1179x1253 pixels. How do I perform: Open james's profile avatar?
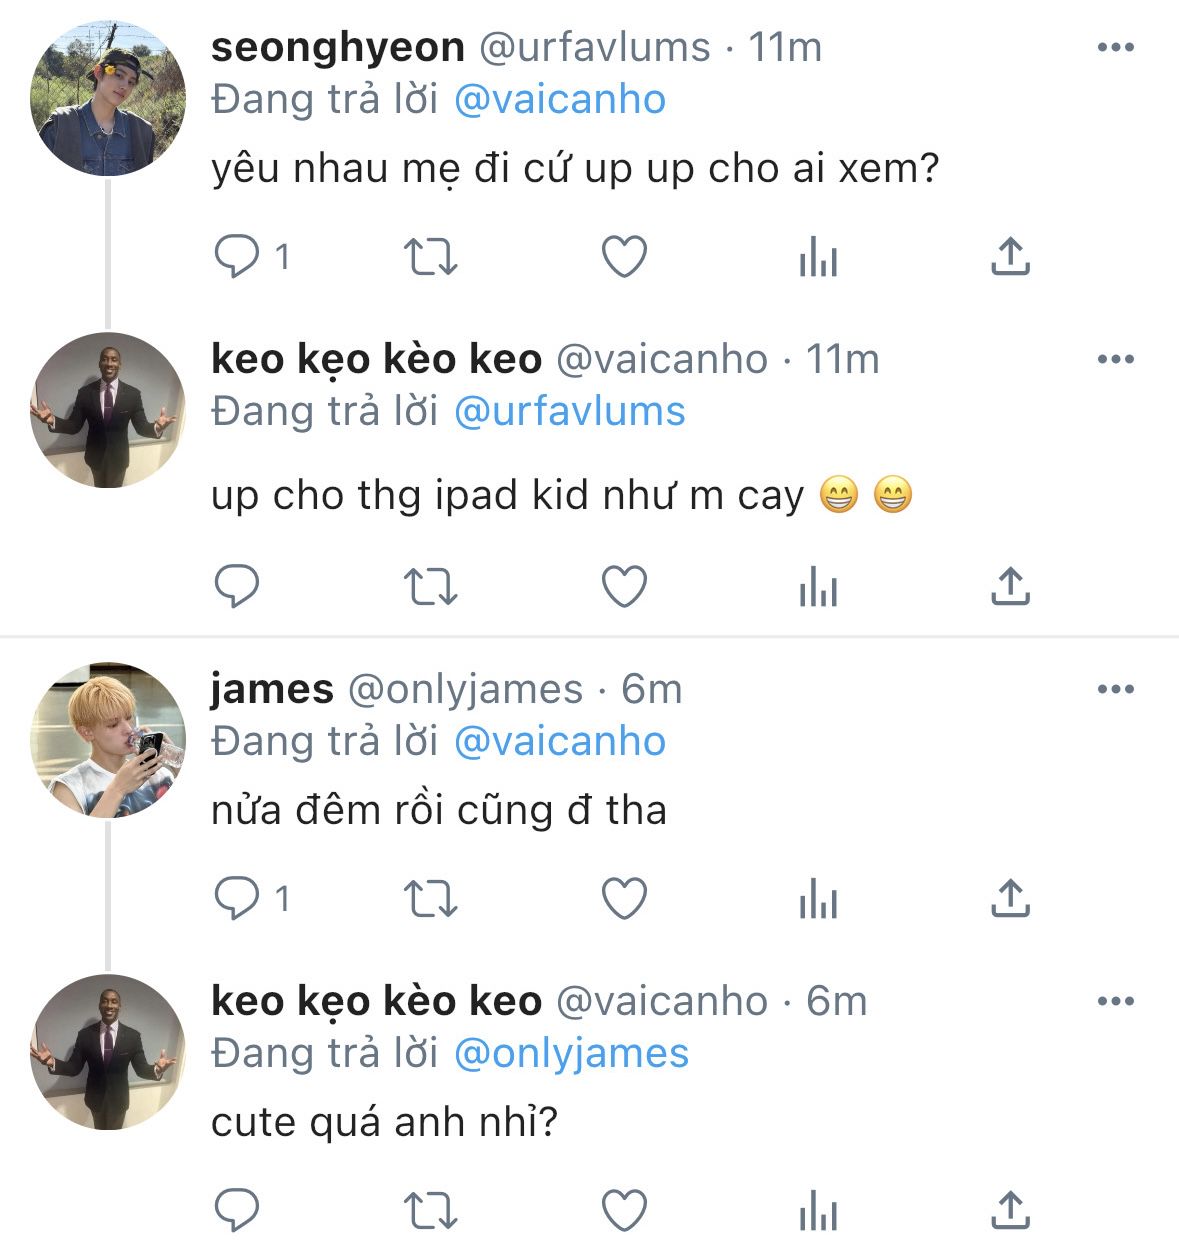pos(108,739)
